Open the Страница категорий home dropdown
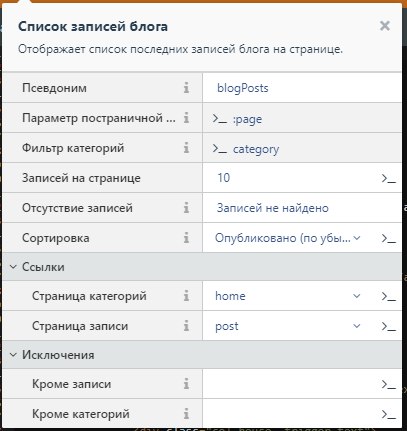Image resolution: width=407 pixels, height=431 pixels. (288, 296)
